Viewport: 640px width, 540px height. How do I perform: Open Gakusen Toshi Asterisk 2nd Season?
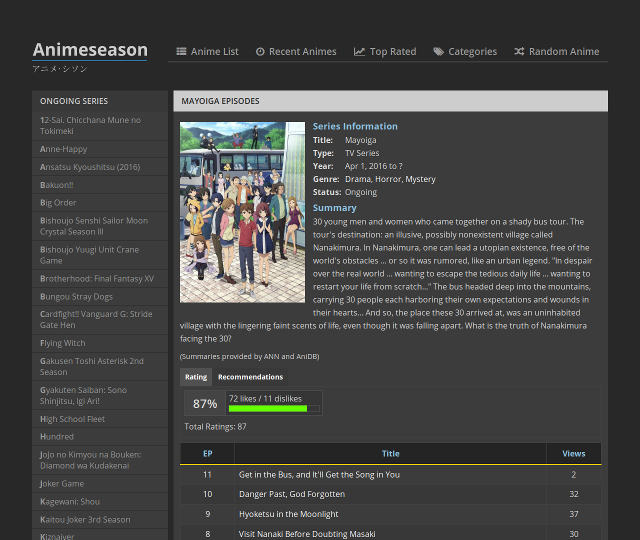(x=100, y=367)
